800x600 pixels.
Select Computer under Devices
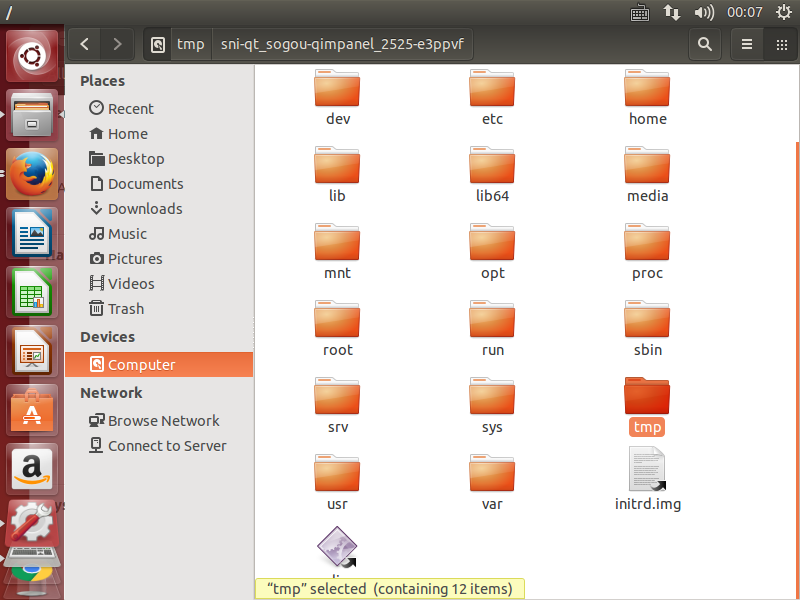pyautogui.click(x=159, y=364)
